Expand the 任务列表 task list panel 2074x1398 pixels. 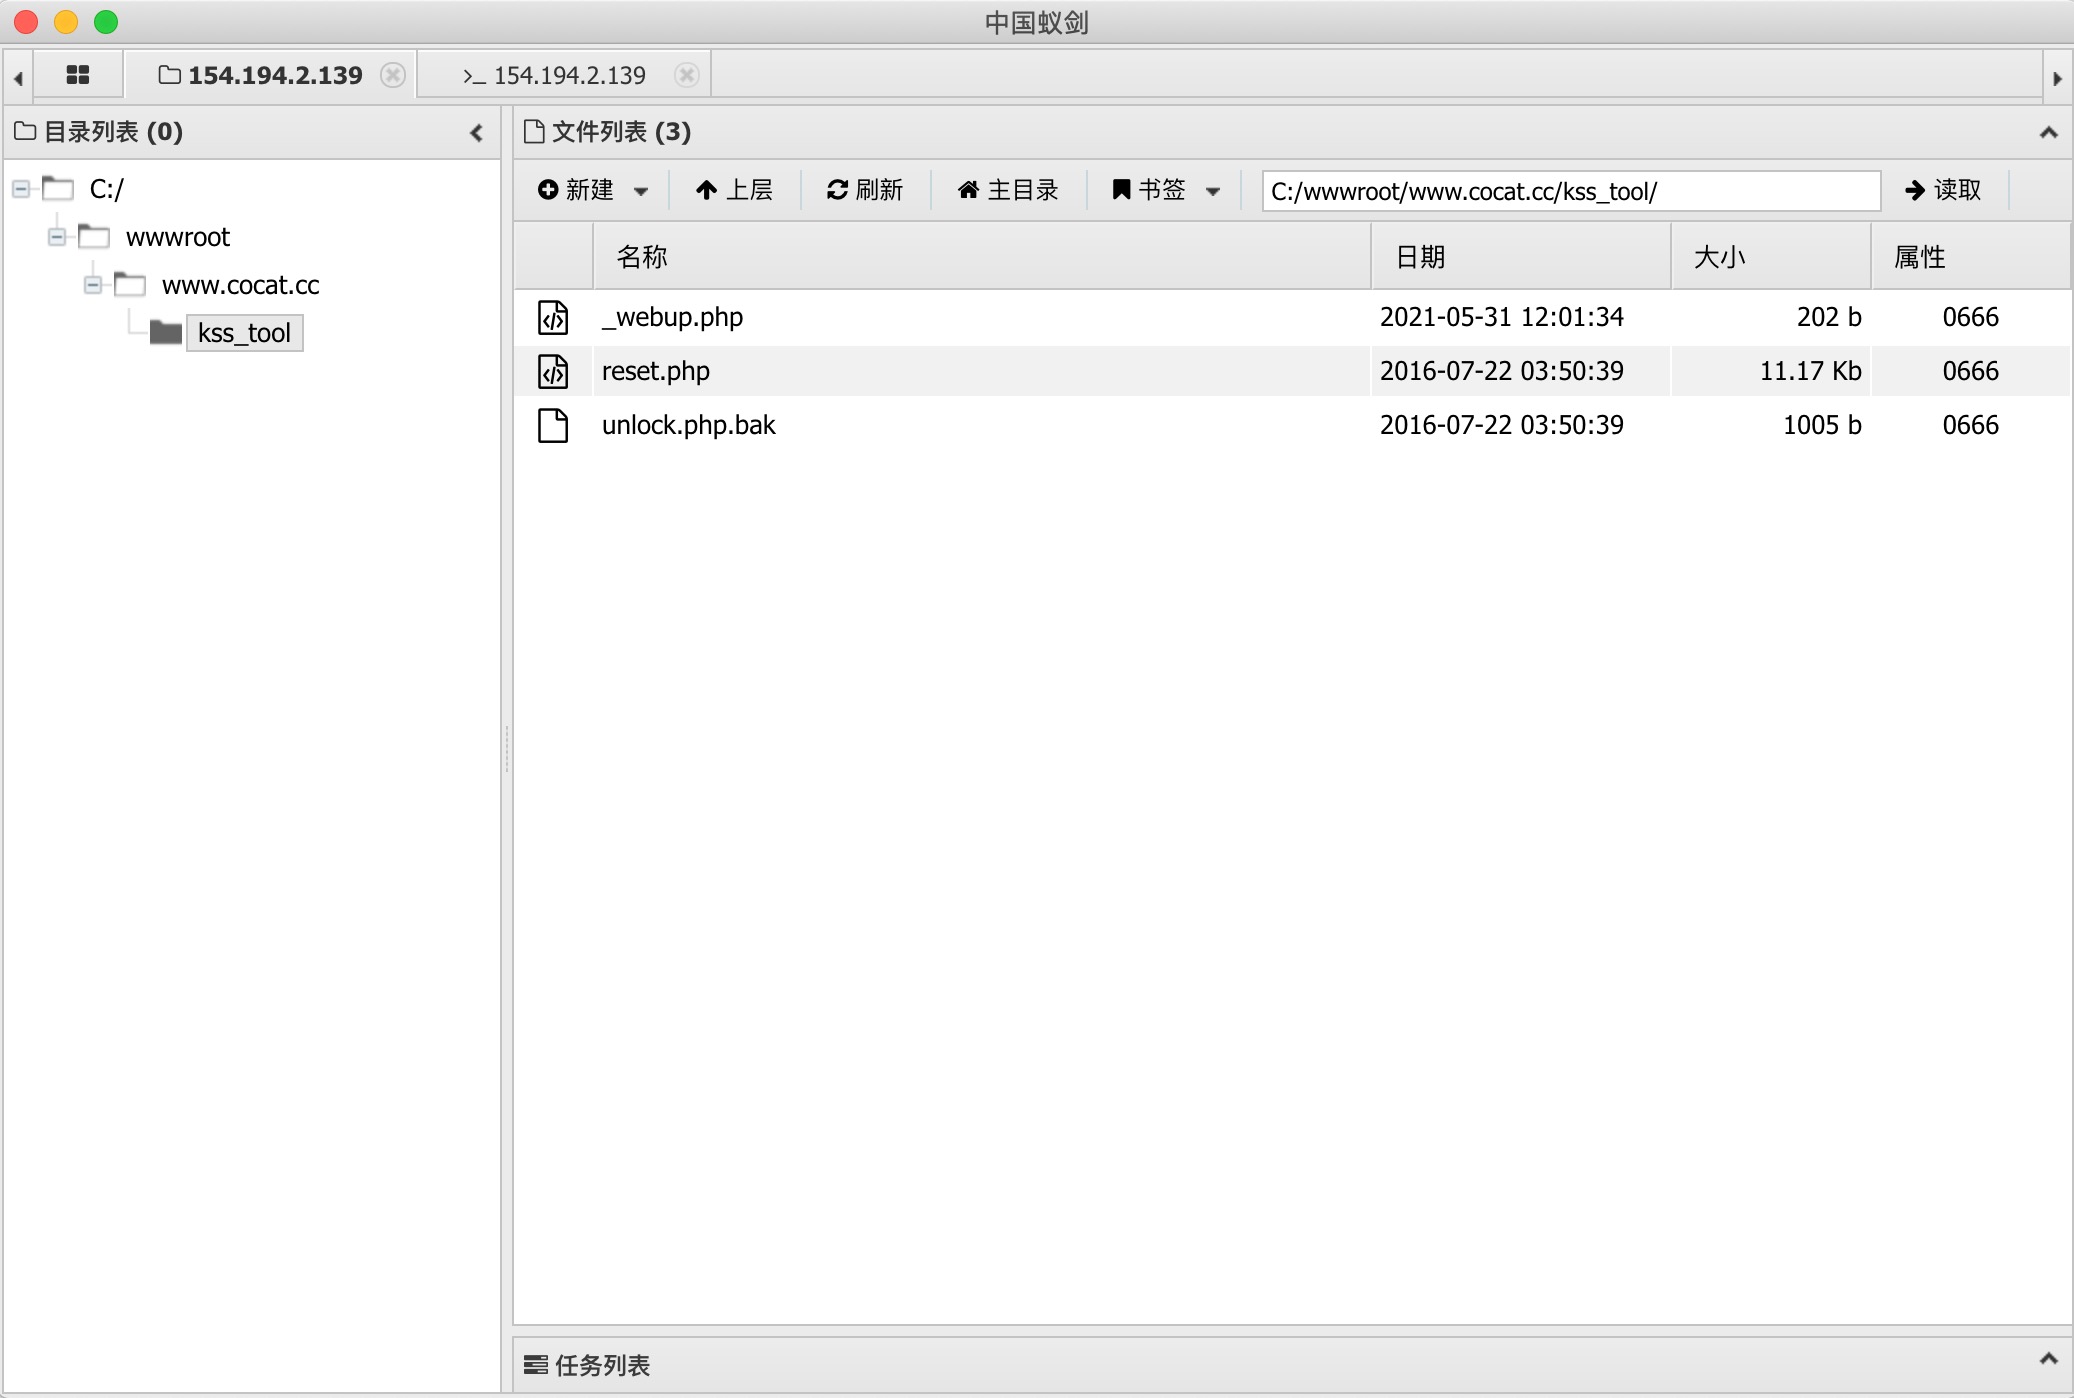(2048, 1358)
